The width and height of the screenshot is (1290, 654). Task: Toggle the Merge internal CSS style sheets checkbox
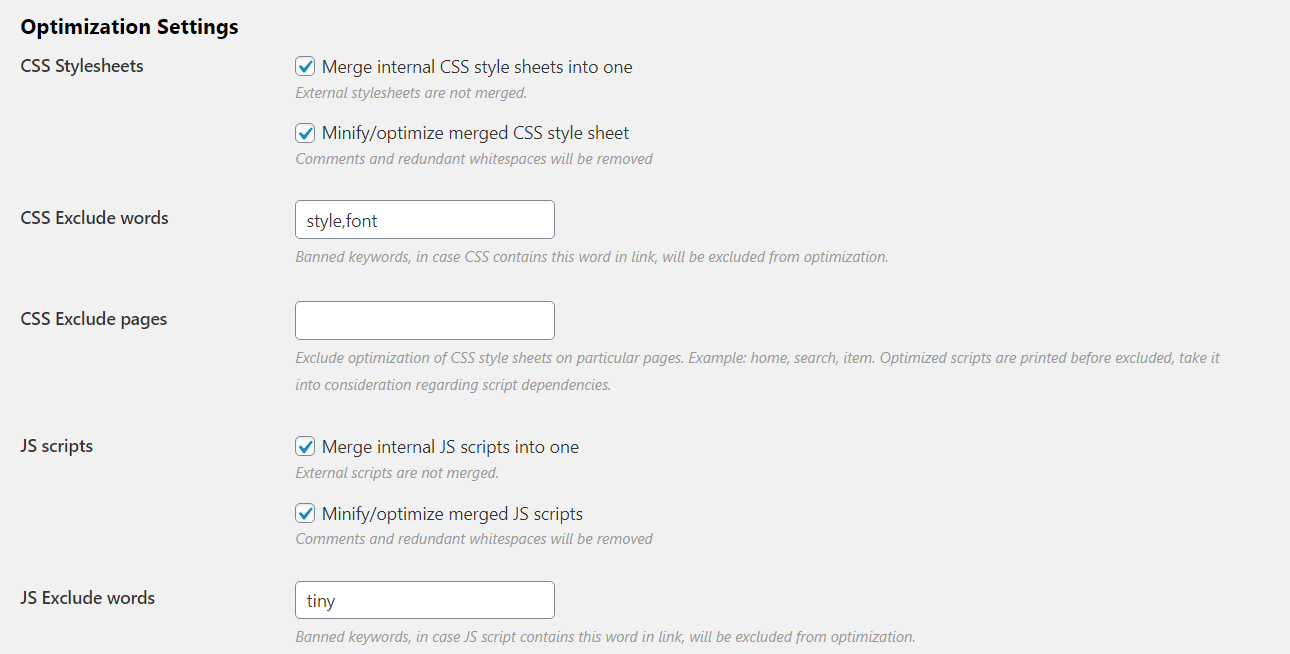tap(306, 67)
